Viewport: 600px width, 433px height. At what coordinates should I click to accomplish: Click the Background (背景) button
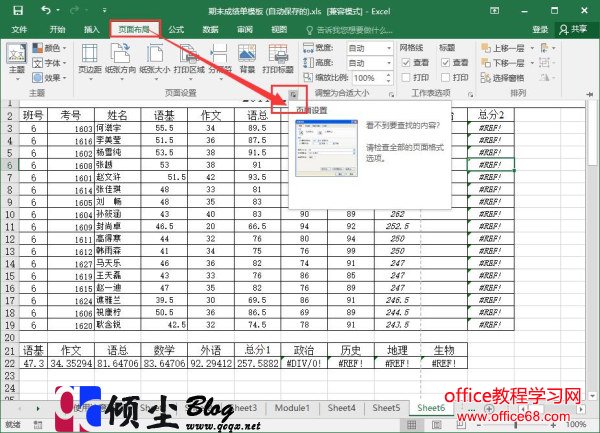click(247, 59)
